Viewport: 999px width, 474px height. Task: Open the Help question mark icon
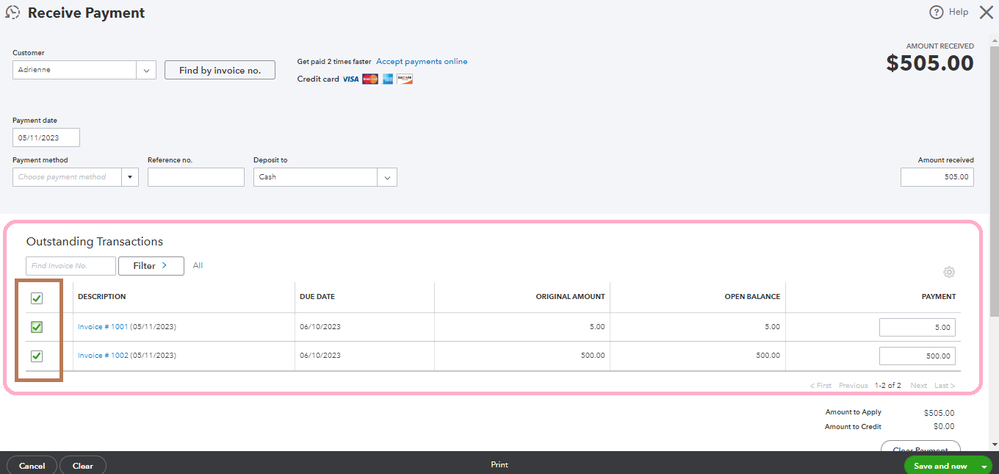coord(936,12)
